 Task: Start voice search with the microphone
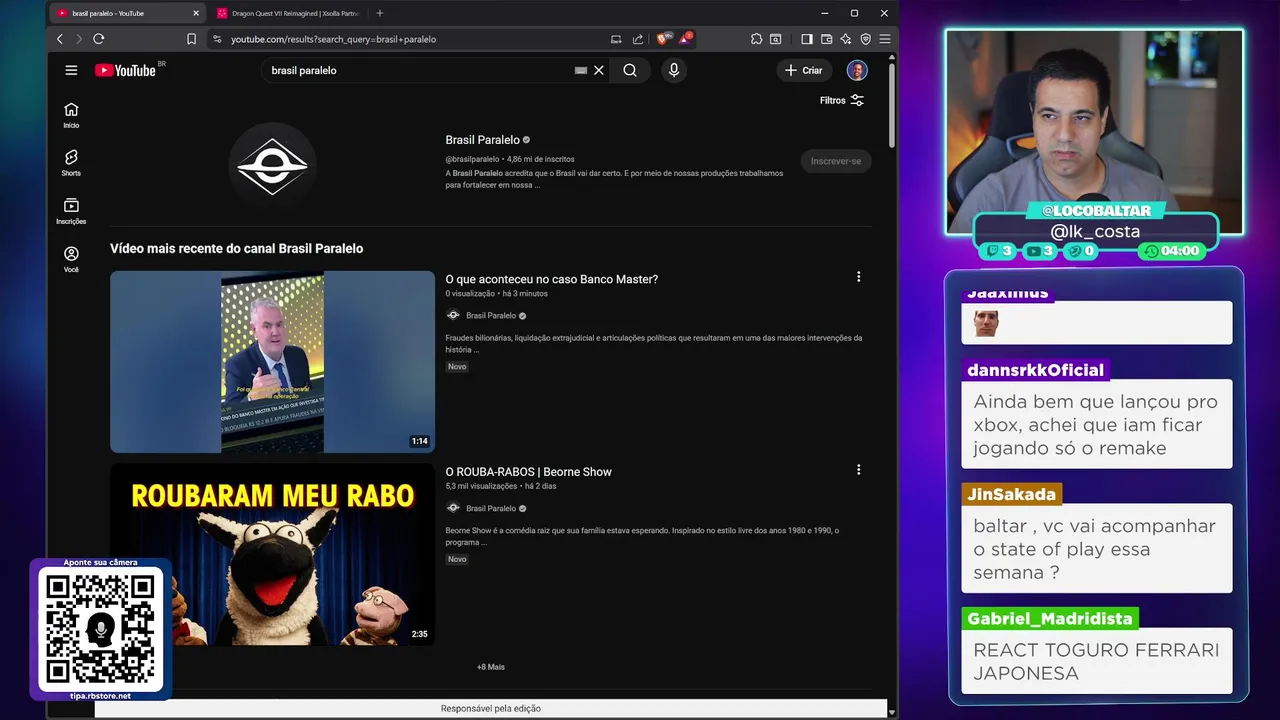(674, 70)
